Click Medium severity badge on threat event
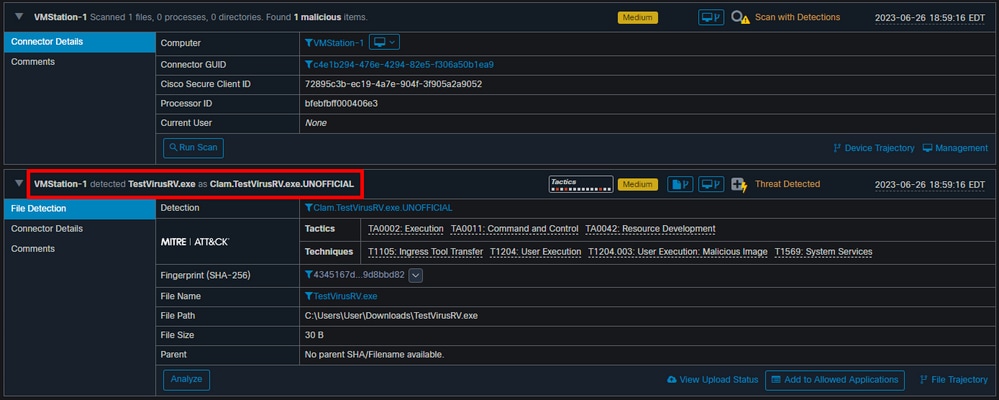The width and height of the screenshot is (999, 400). click(638, 185)
